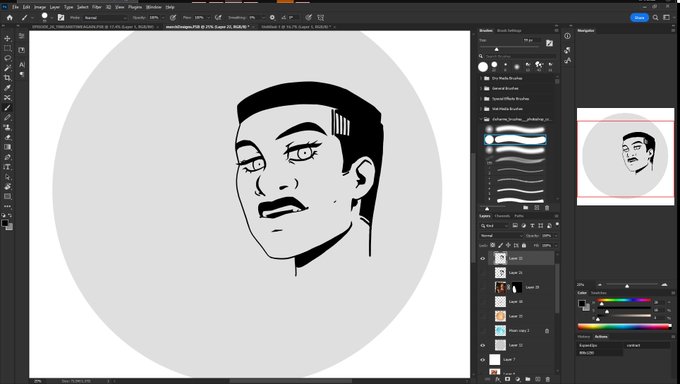
Task: Click the Navigator preview thumbnail
Action: (x=625, y=157)
